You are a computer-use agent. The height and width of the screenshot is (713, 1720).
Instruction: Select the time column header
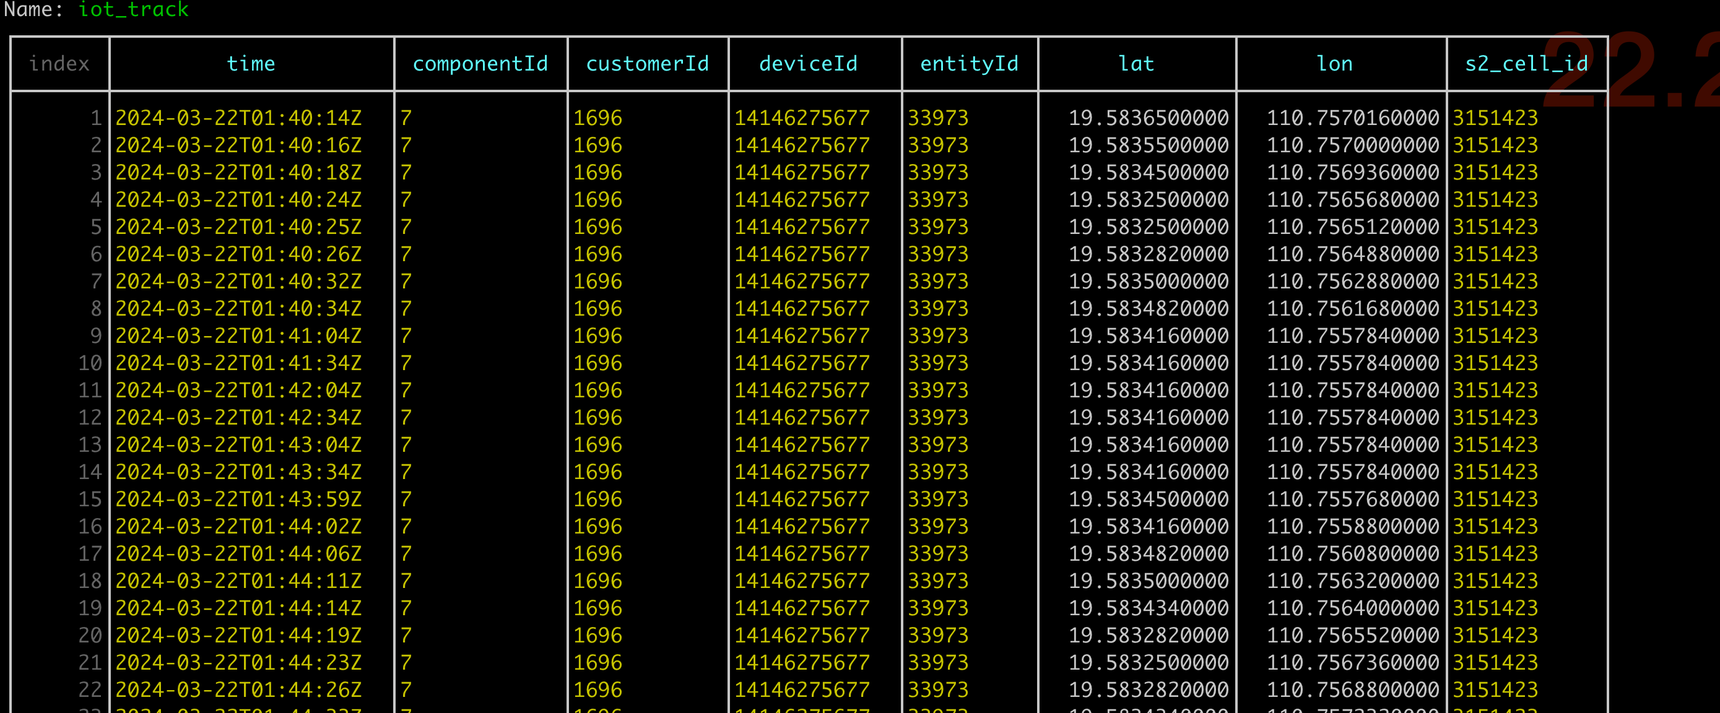[x=251, y=64]
